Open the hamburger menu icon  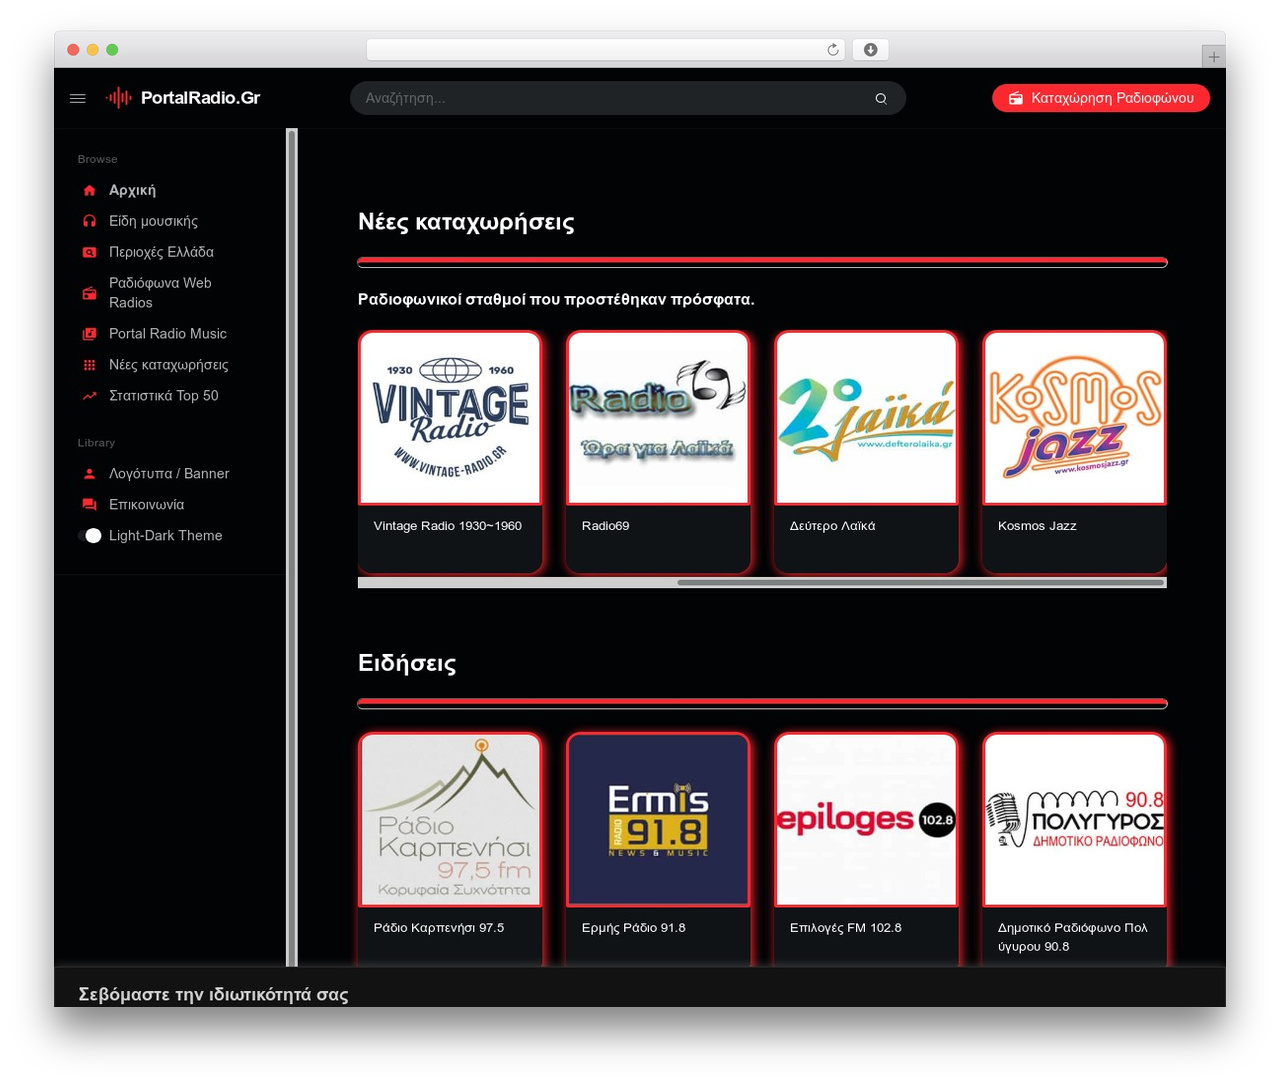78,98
